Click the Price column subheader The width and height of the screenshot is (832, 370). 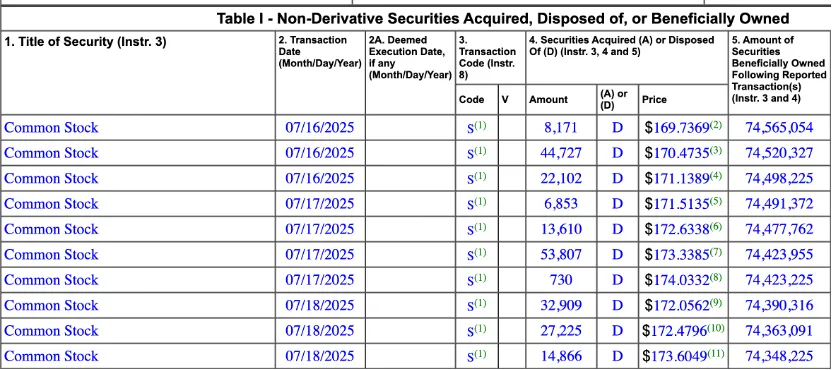coord(654,100)
